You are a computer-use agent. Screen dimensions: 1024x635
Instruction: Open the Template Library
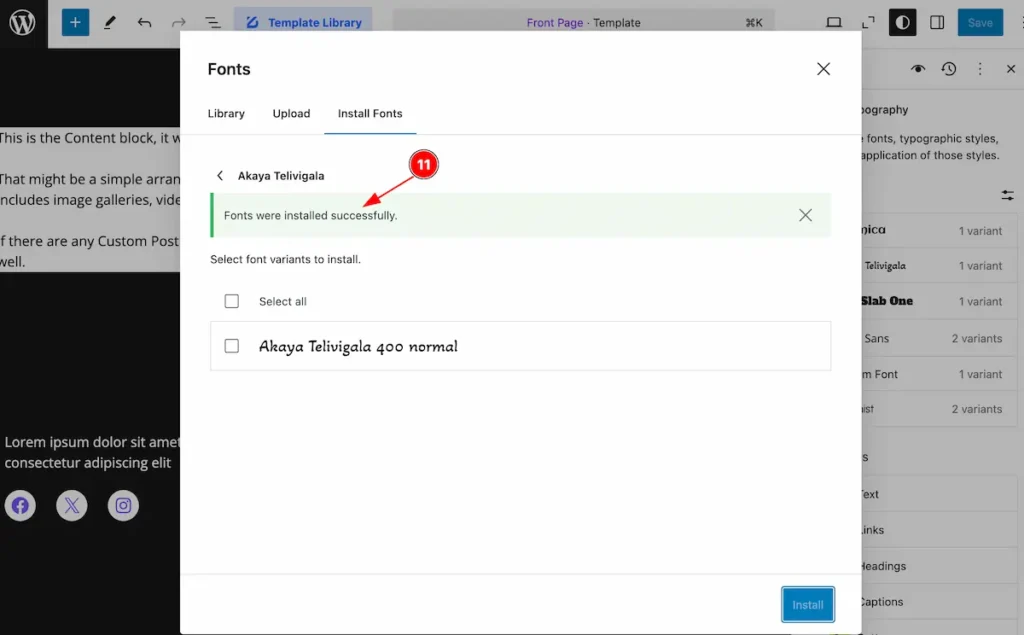[x=303, y=22]
